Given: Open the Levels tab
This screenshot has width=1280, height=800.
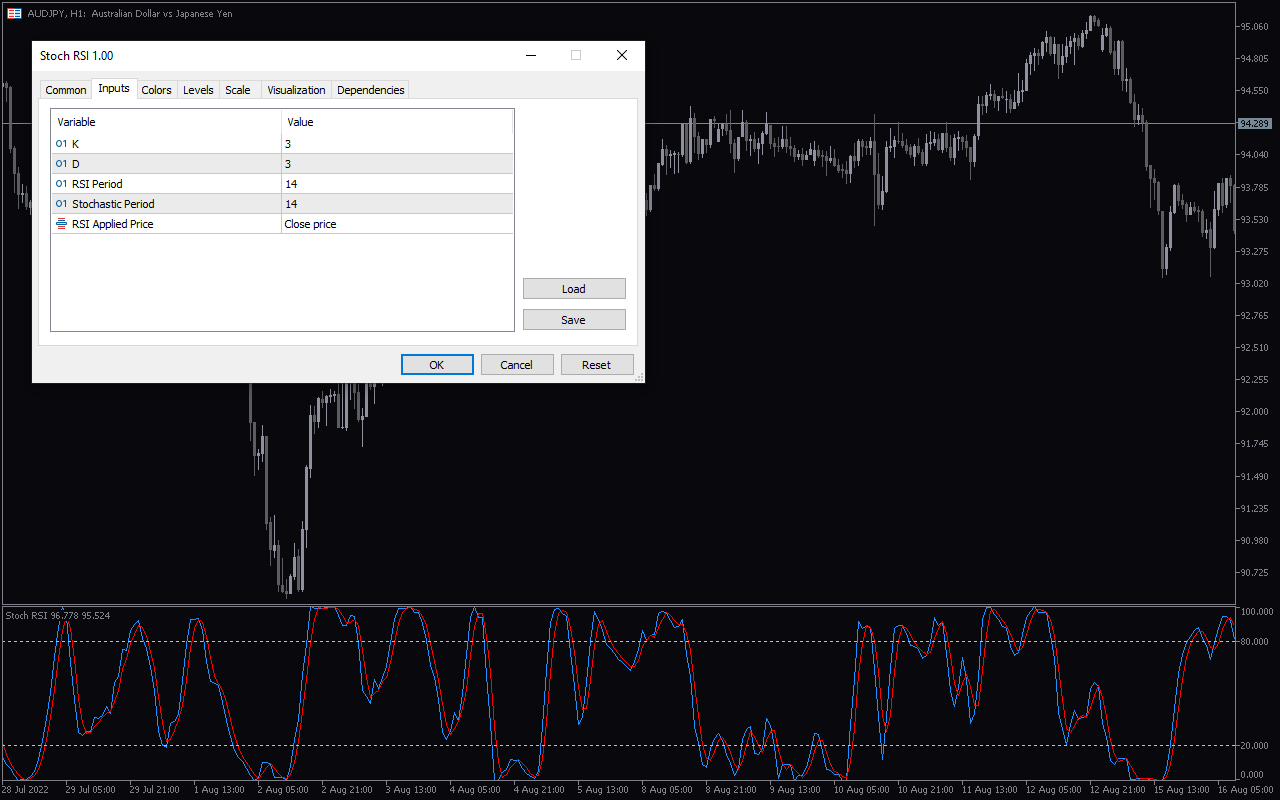Looking at the screenshot, I should [198, 90].
